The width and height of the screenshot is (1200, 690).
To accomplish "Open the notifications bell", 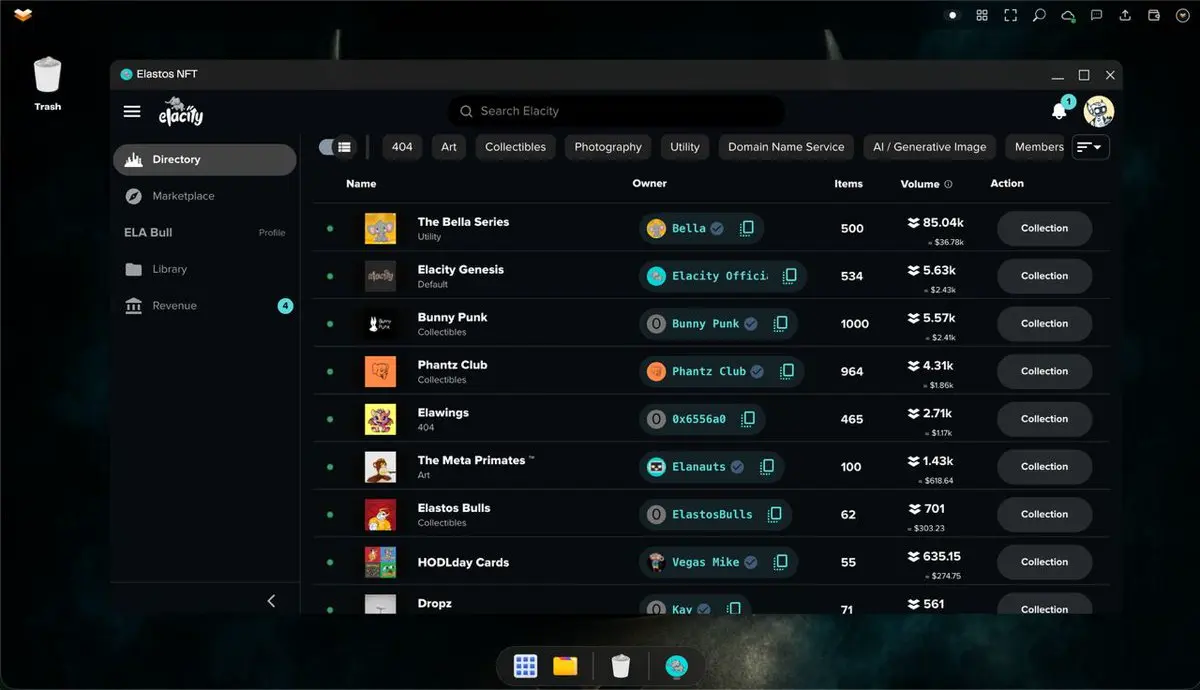I will click(x=1059, y=111).
